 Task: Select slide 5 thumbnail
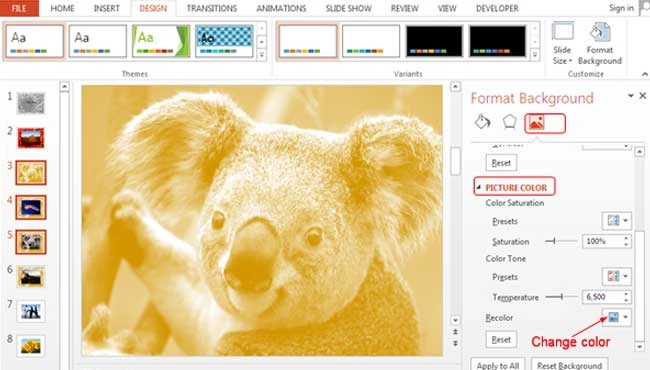[31, 242]
